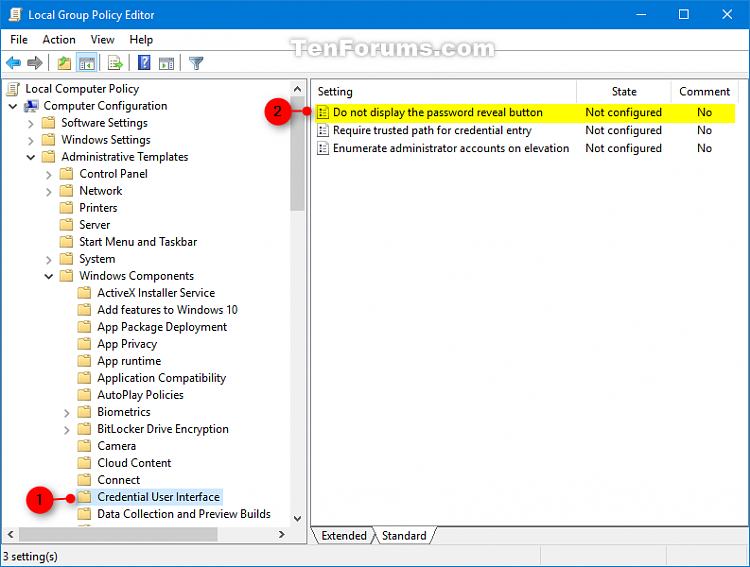The width and height of the screenshot is (750, 567).
Task: Click the Camera folder icon
Action: tap(84, 446)
